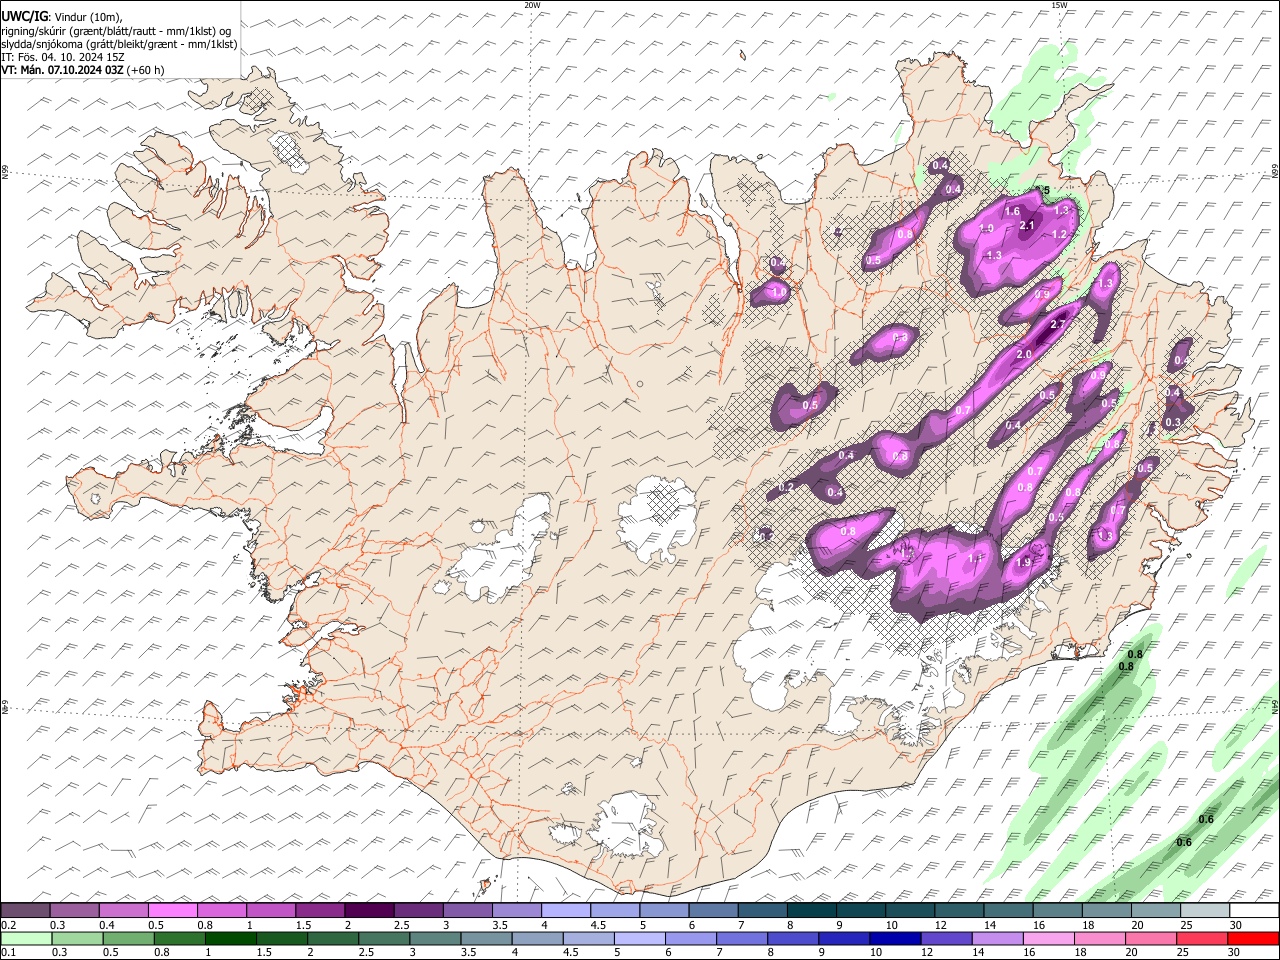Click the '2.1' precipitation value on the map
Image resolution: width=1280 pixels, height=960 pixels.
tap(1026, 226)
